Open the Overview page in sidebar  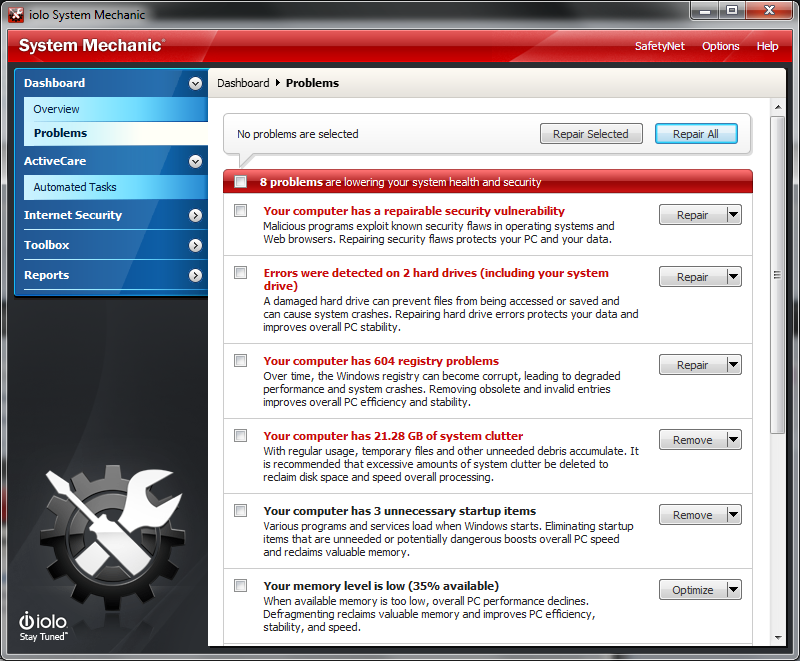click(56, 109)
